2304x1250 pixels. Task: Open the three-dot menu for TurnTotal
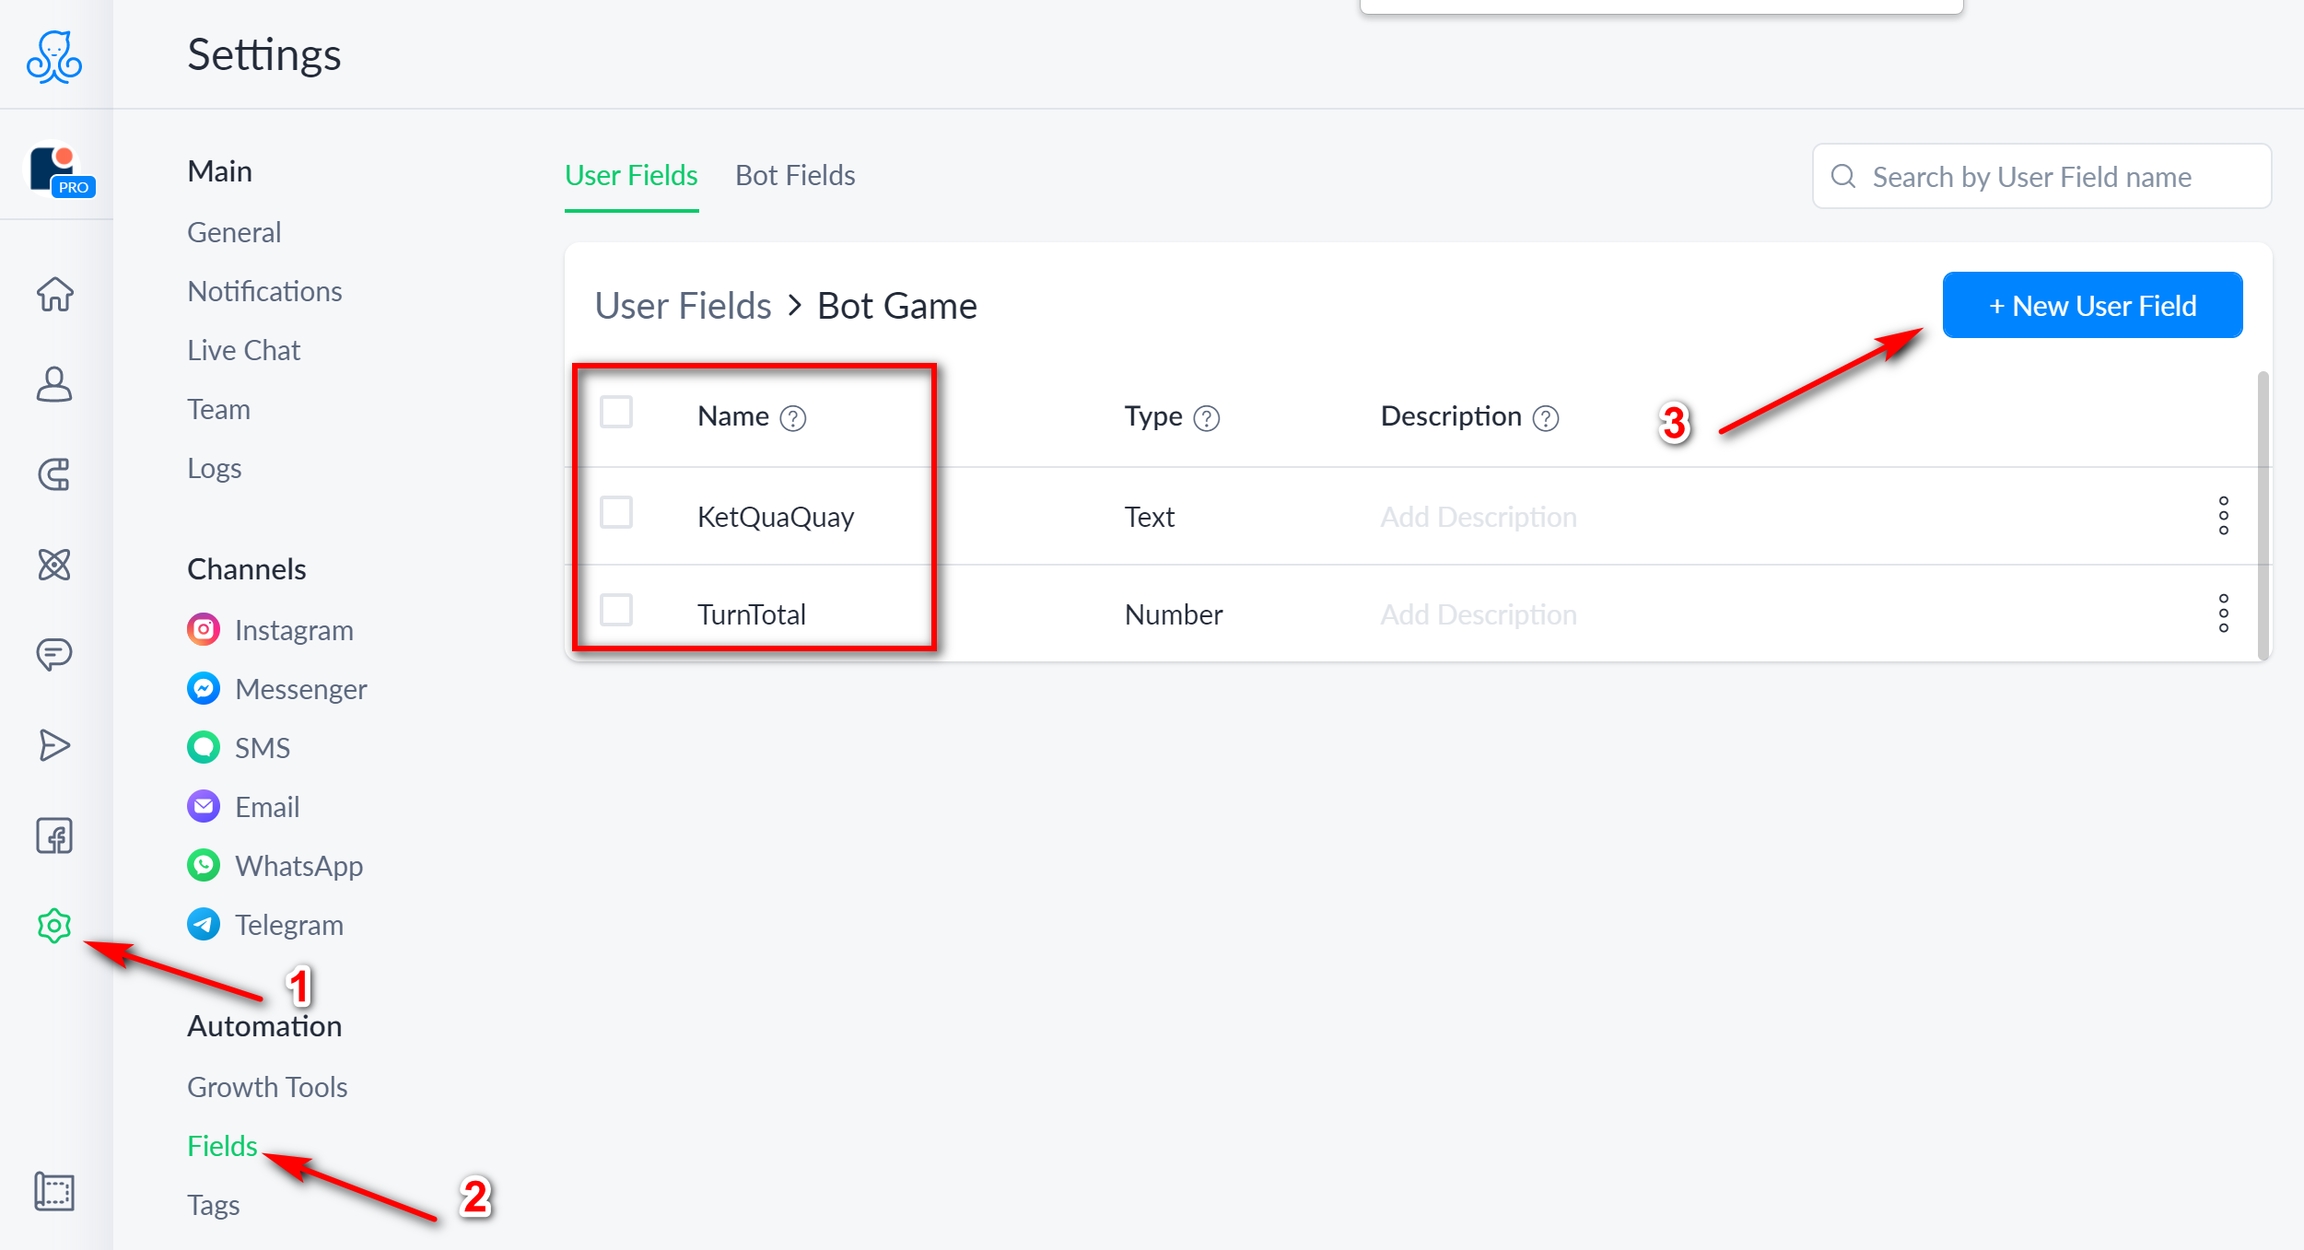pyautogui.click(x=2223, y=613)
